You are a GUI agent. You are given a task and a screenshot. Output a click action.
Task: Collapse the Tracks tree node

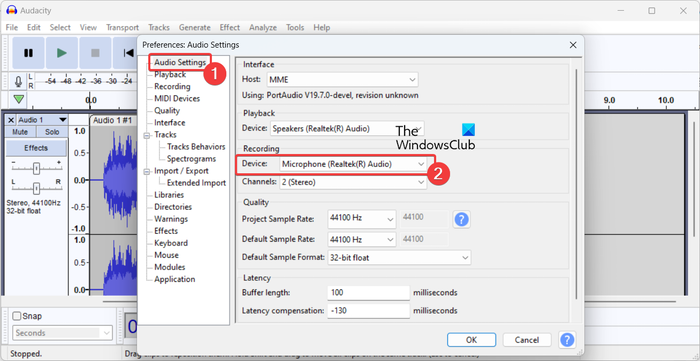(x=146, y=135)
